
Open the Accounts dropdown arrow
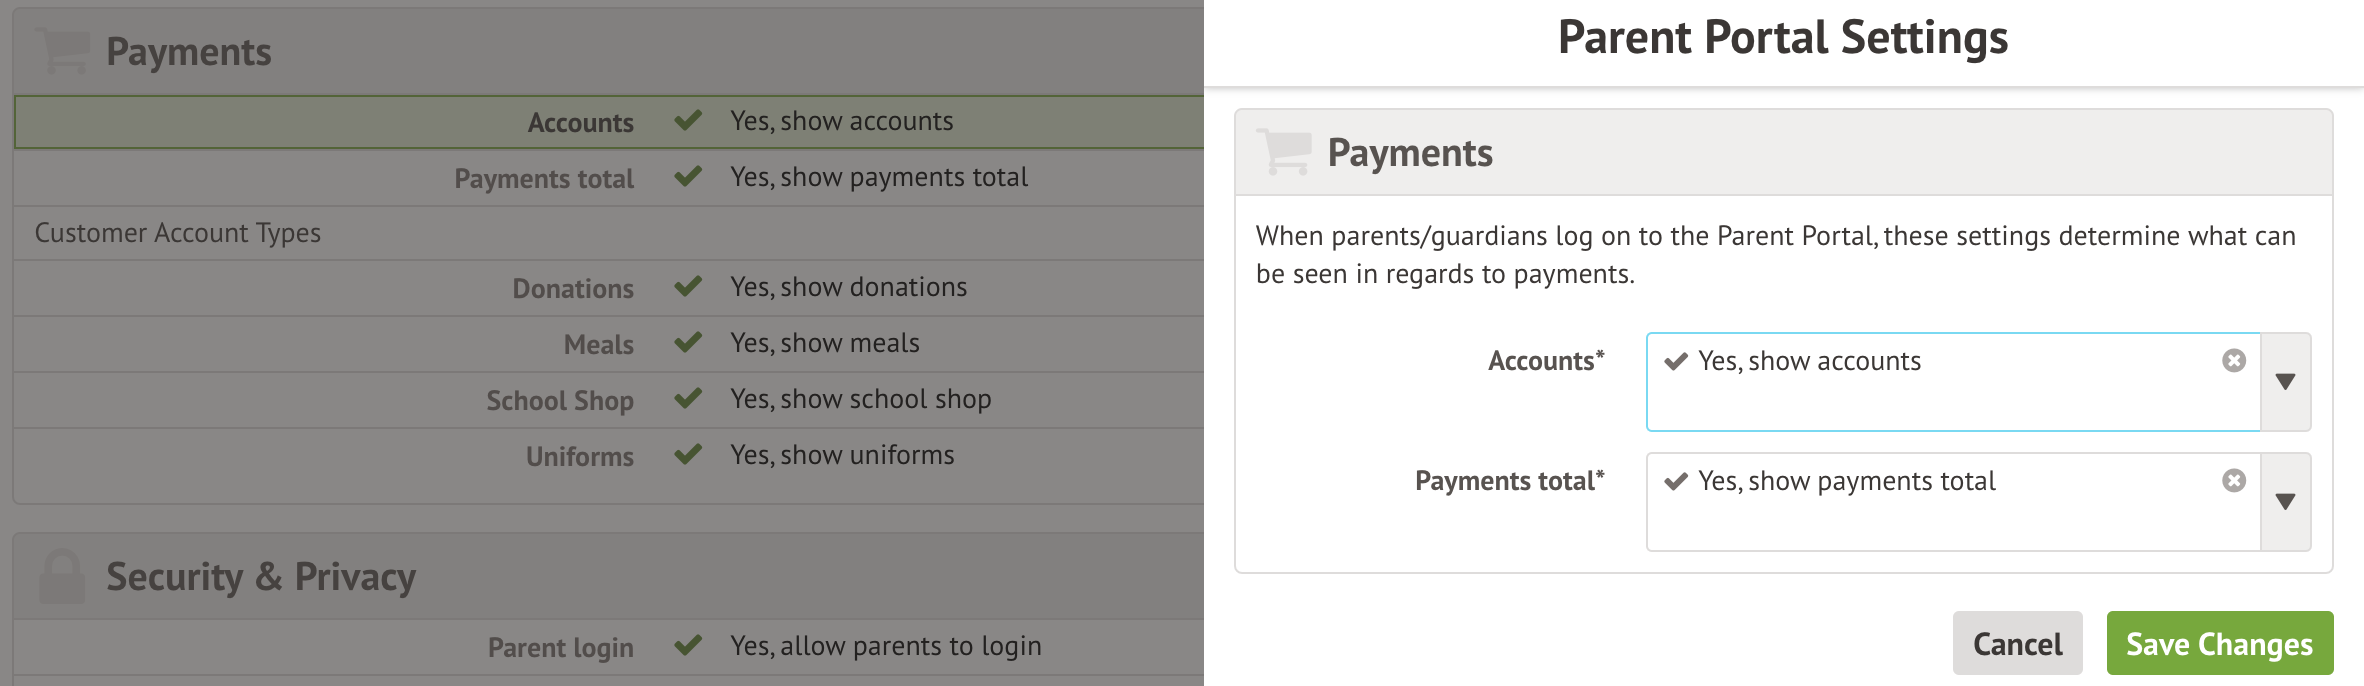tap(2287, 382)
